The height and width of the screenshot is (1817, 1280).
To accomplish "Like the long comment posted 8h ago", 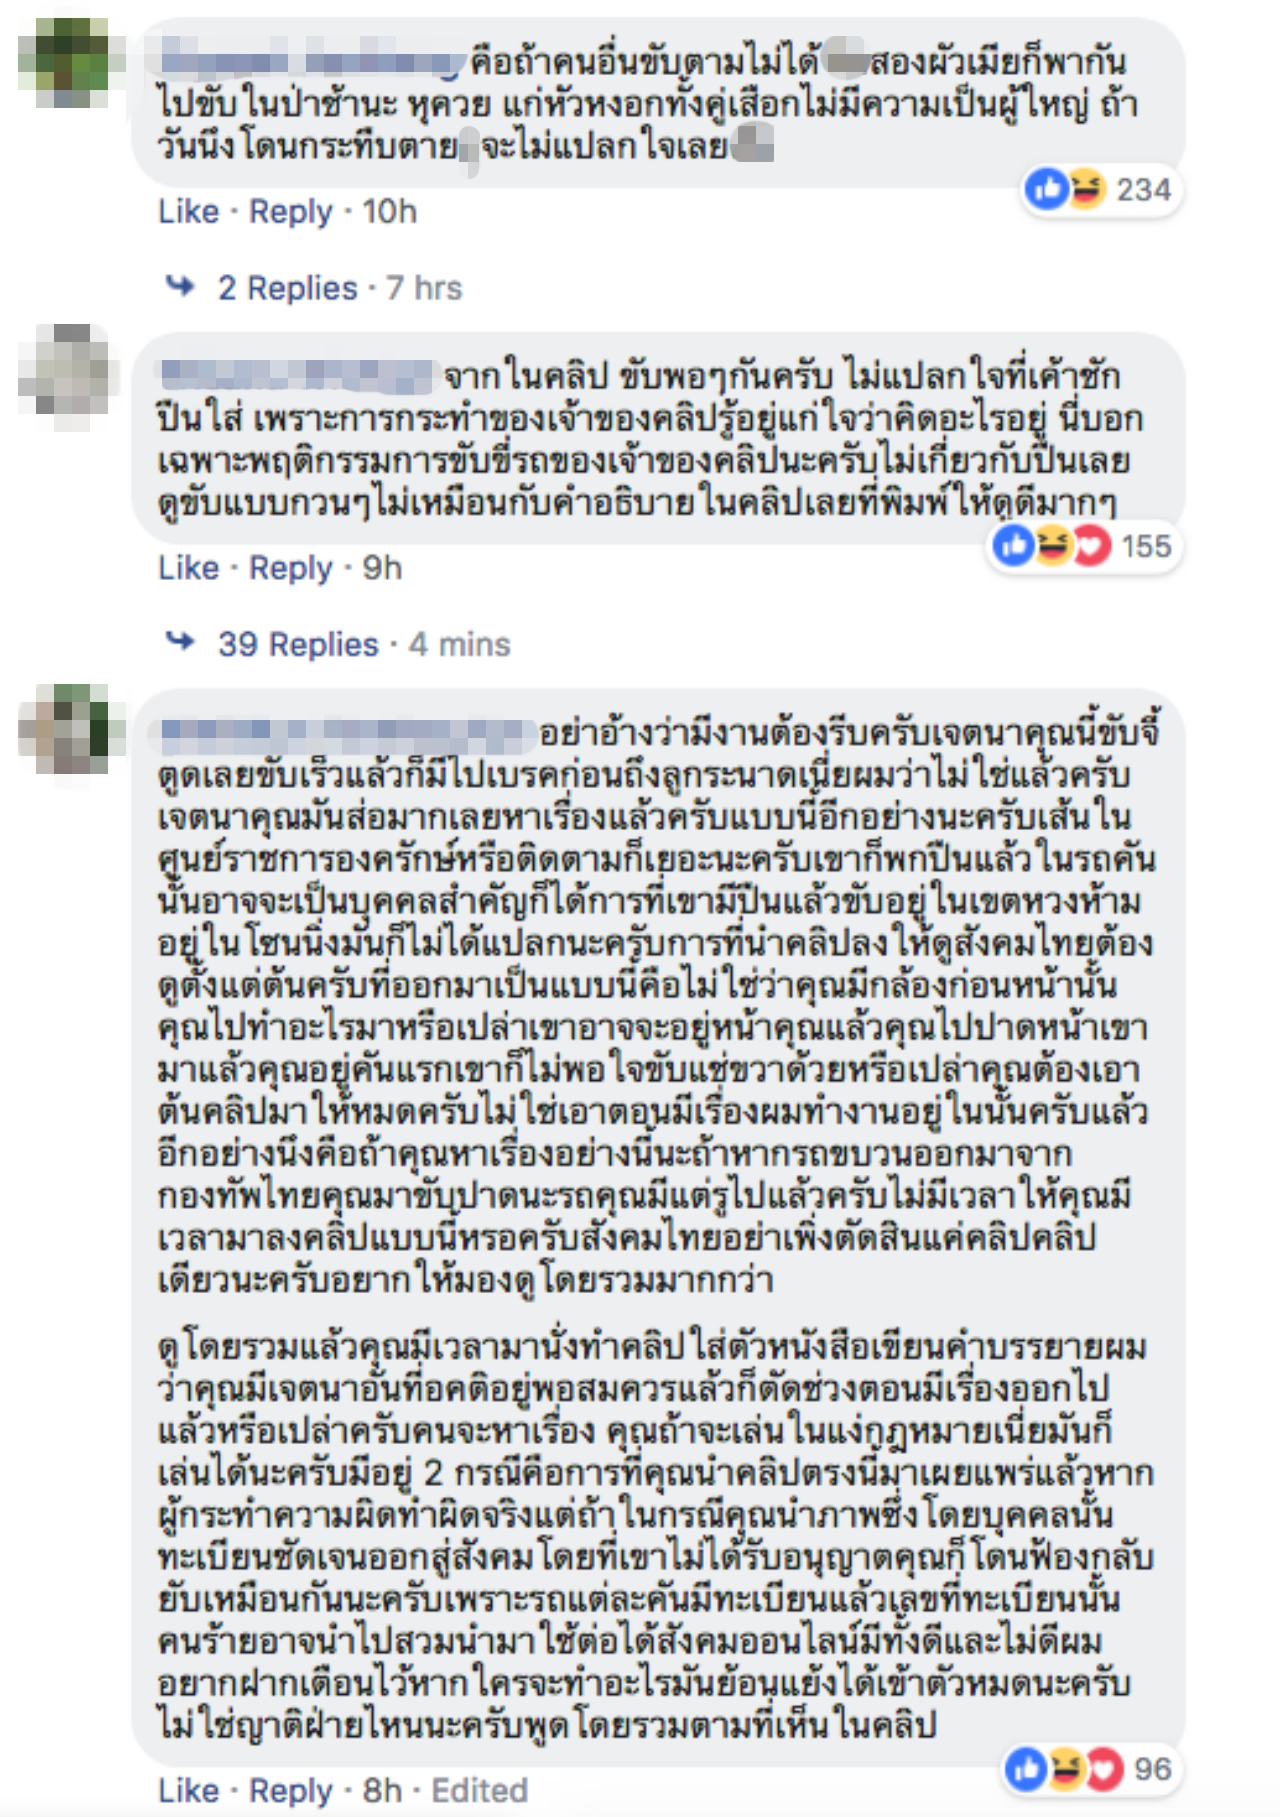I will pos(188,1790).
